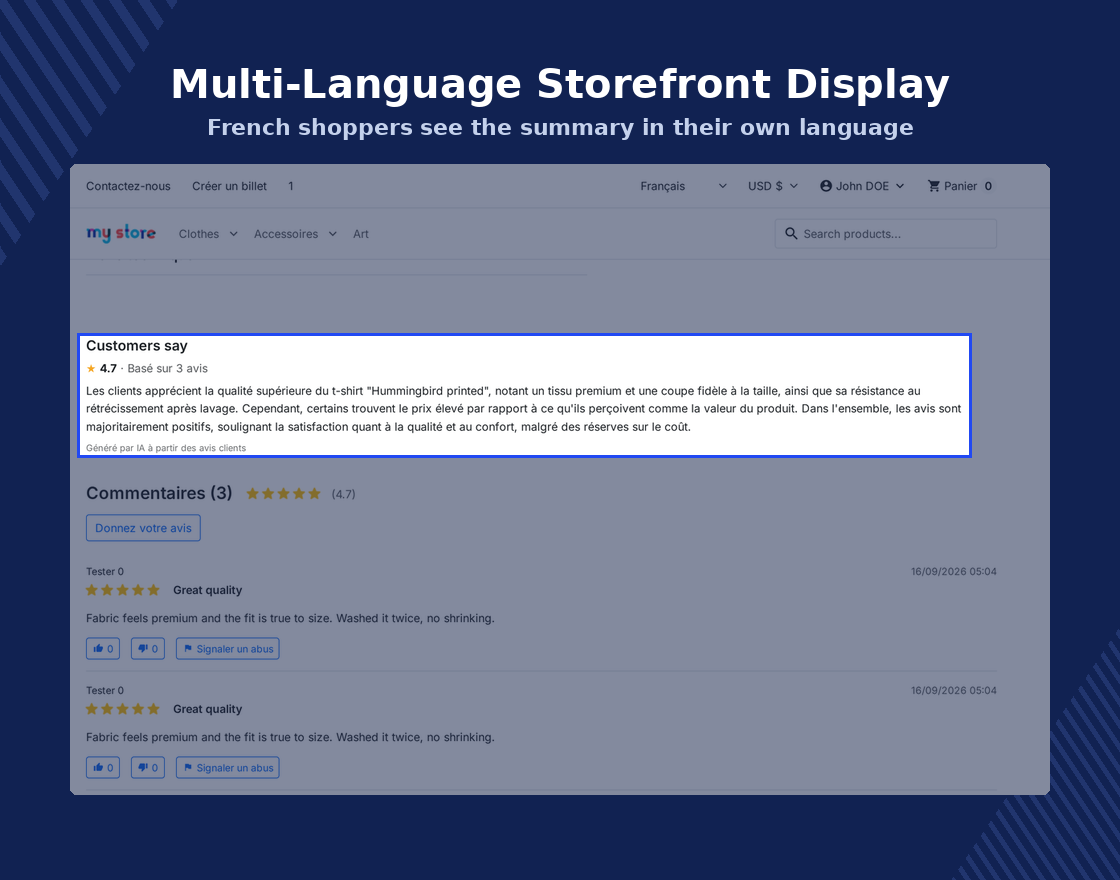Screen dimensions: 1120x880
Task: Click the search magnifier icon
Action: (791, 234)
